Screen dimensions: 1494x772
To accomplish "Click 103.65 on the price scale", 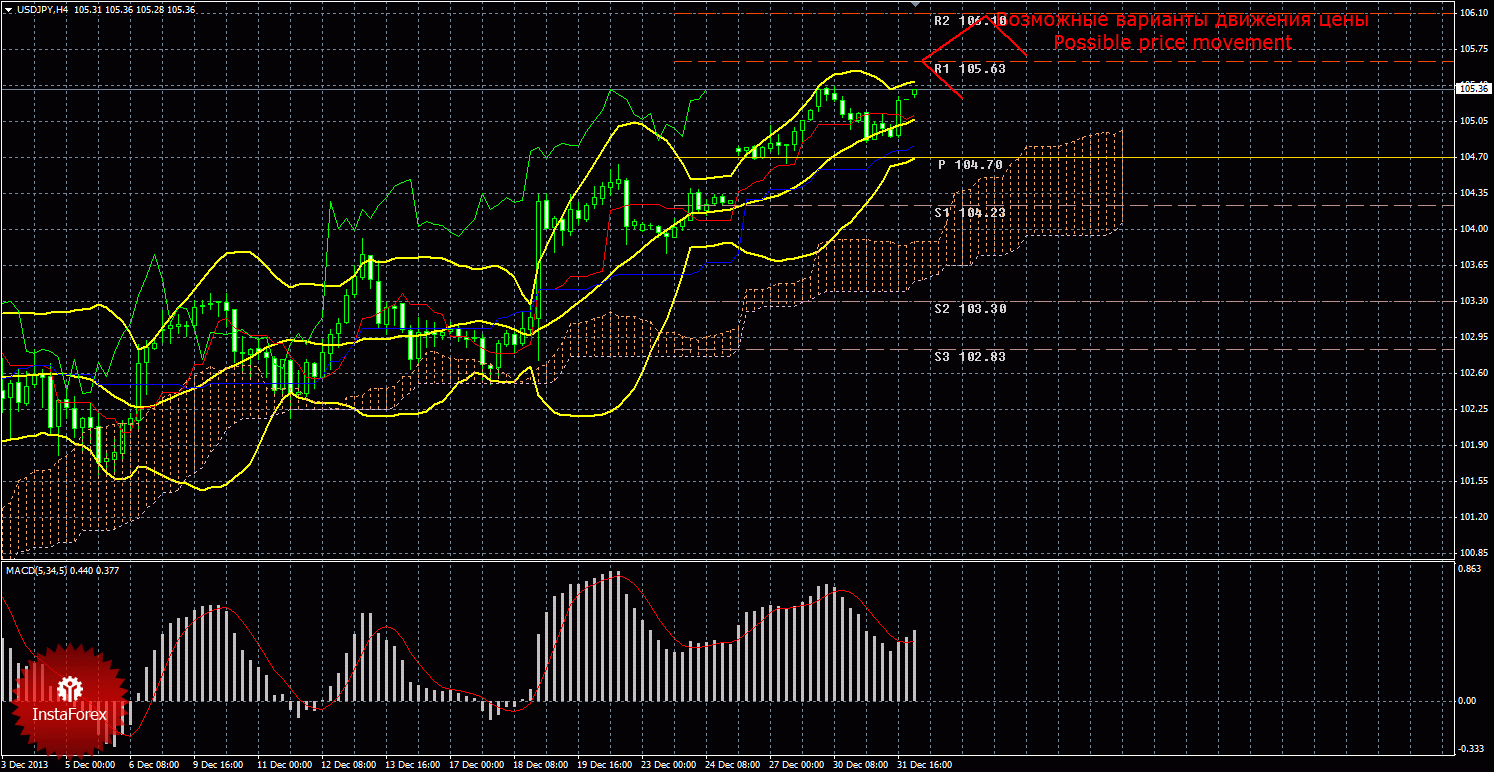I will (x=1472, y=265).
